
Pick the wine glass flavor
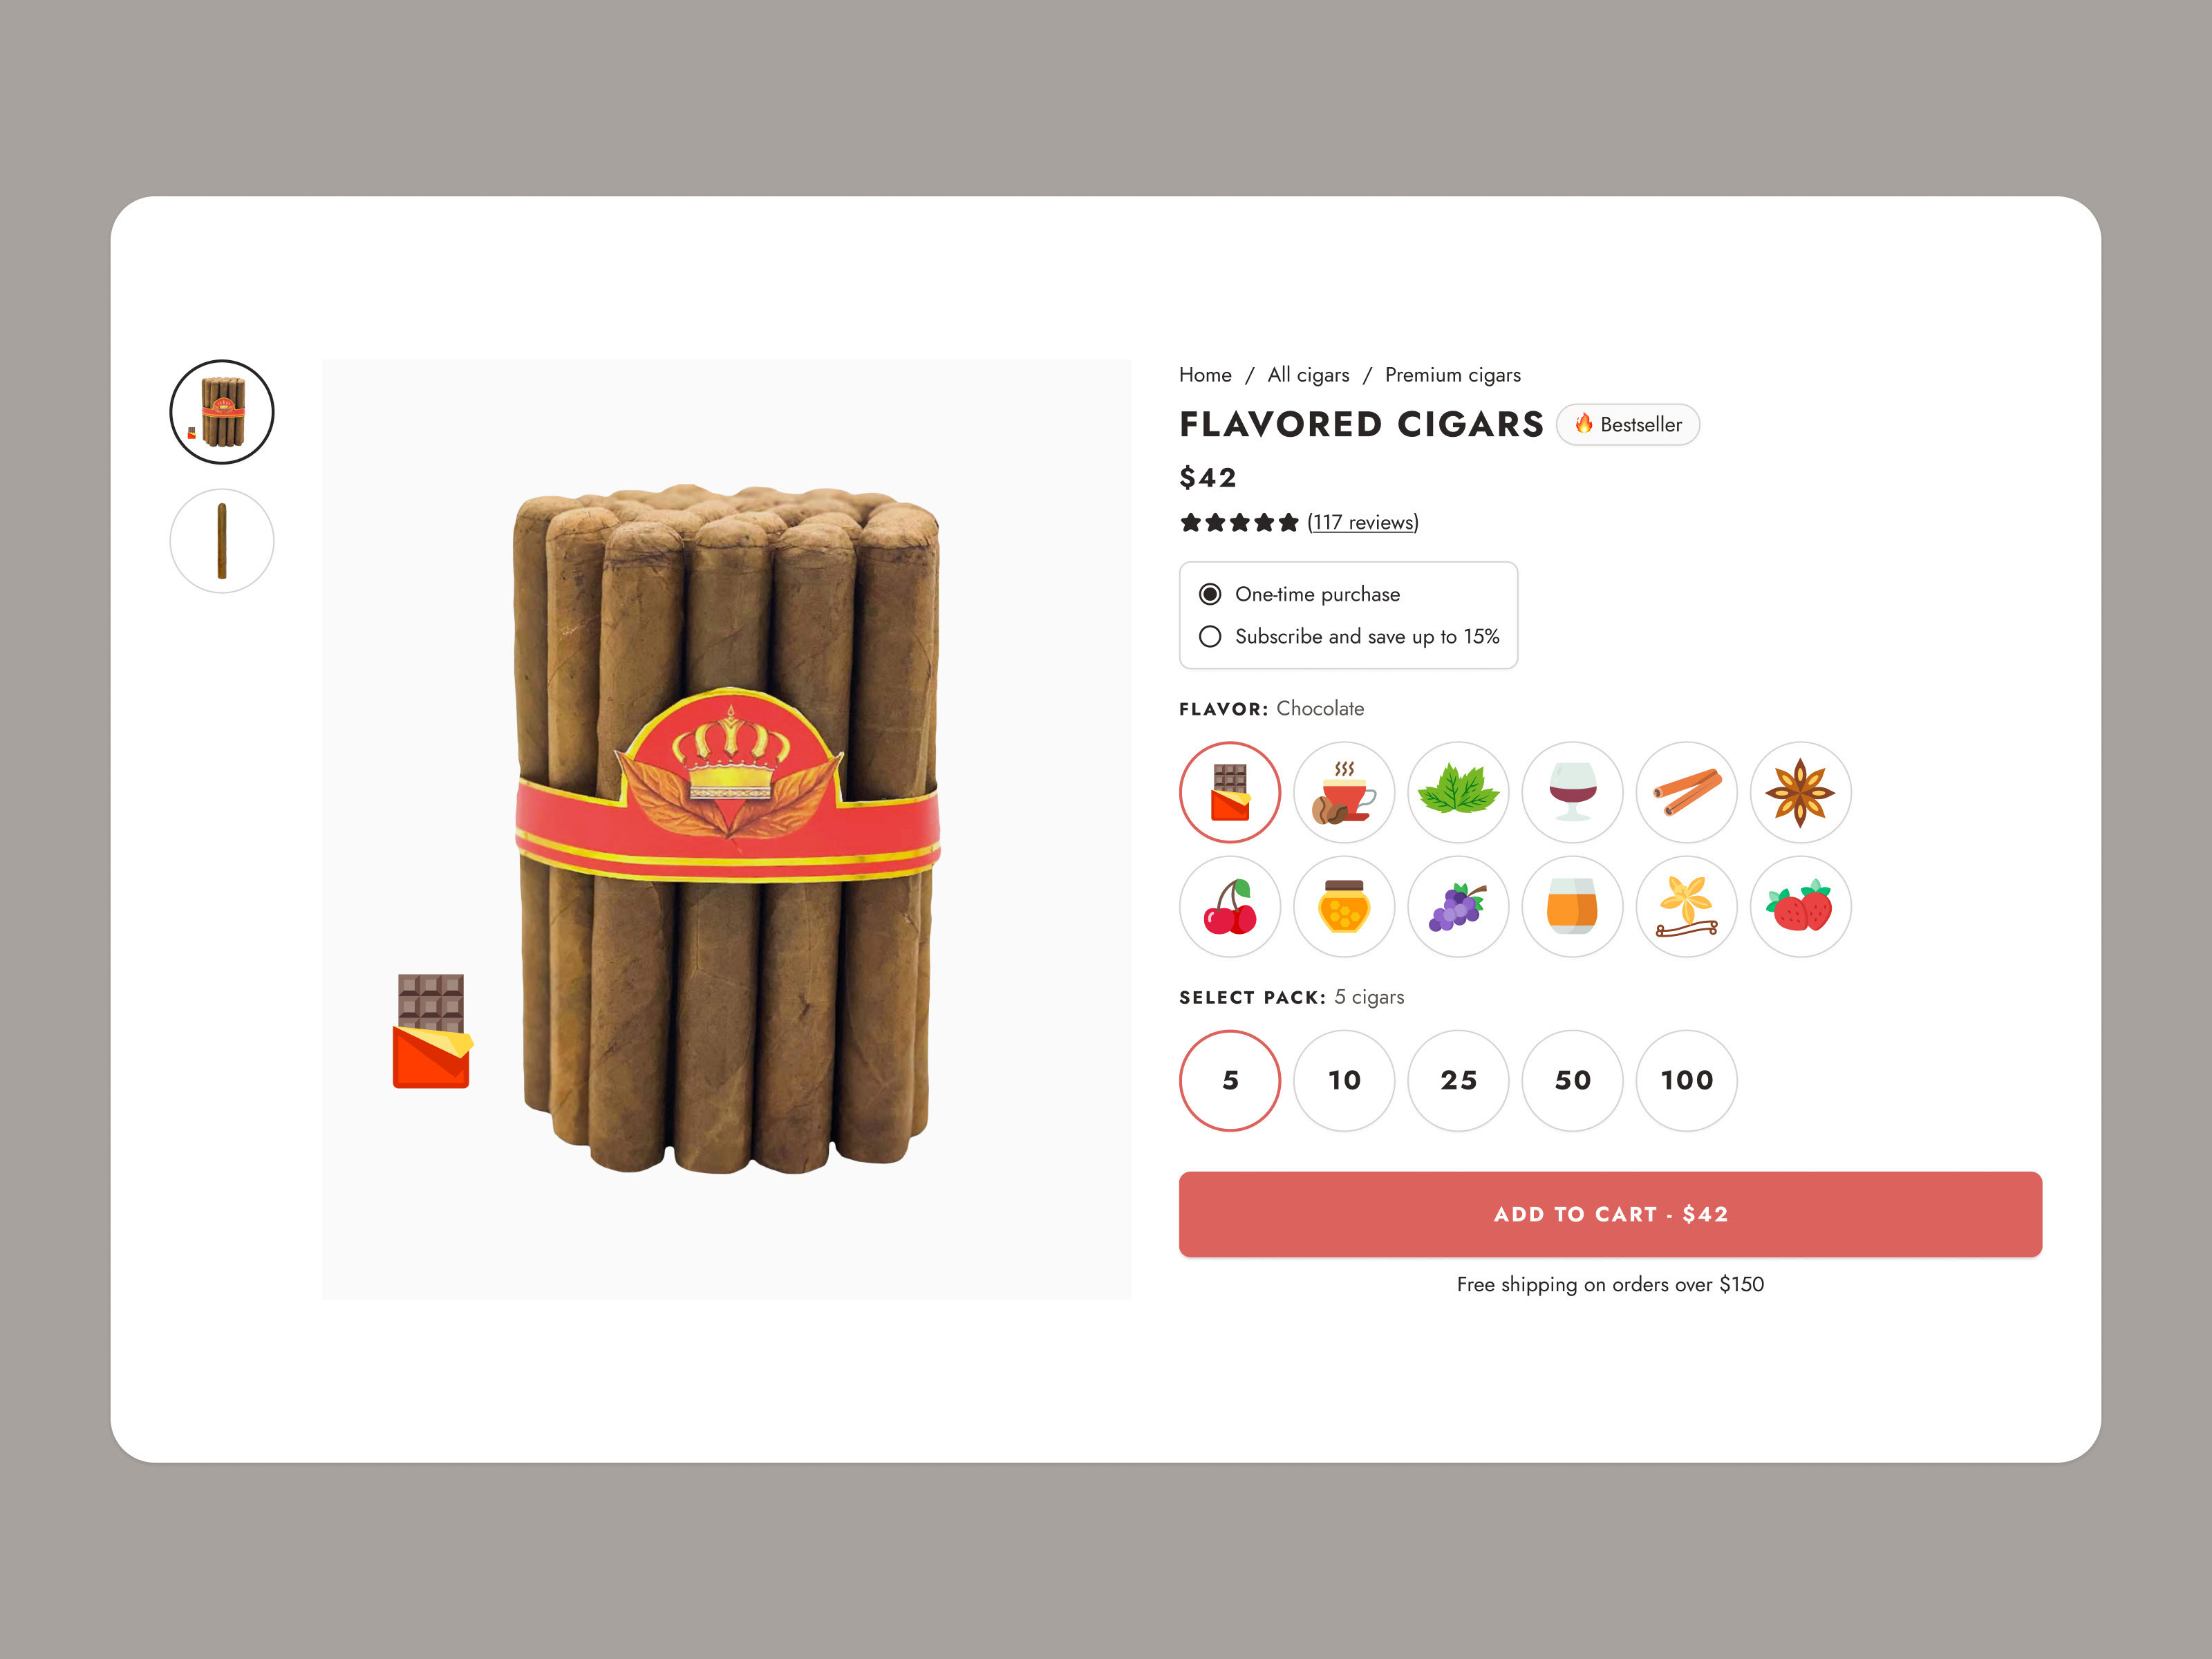pos(1572,792)
